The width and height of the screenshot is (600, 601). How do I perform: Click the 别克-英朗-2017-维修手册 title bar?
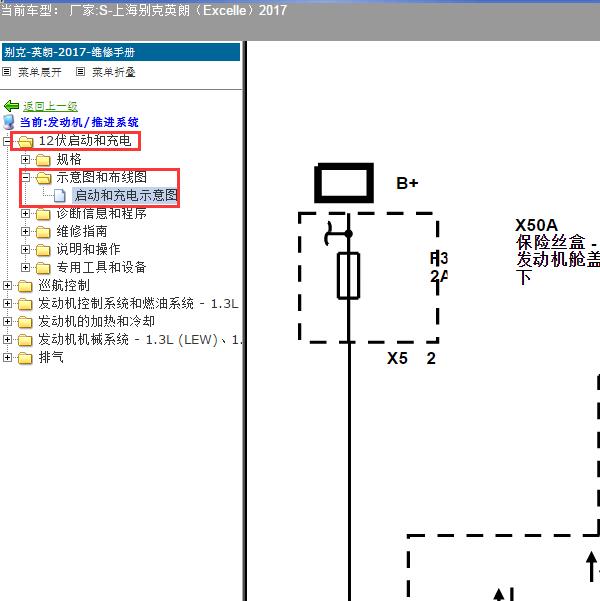121,52
